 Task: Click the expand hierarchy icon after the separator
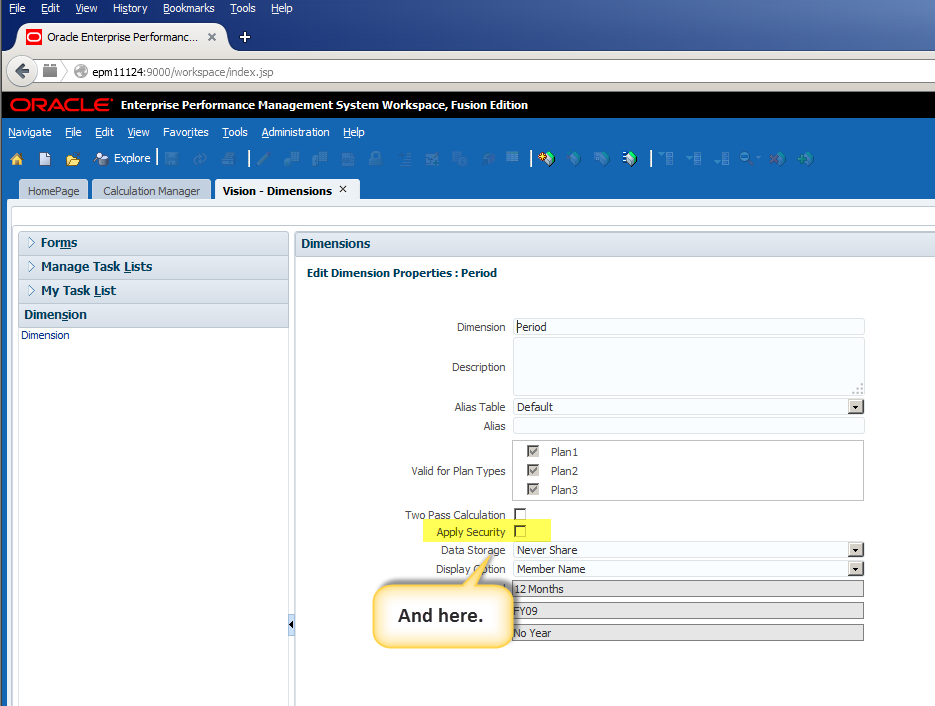667,159
